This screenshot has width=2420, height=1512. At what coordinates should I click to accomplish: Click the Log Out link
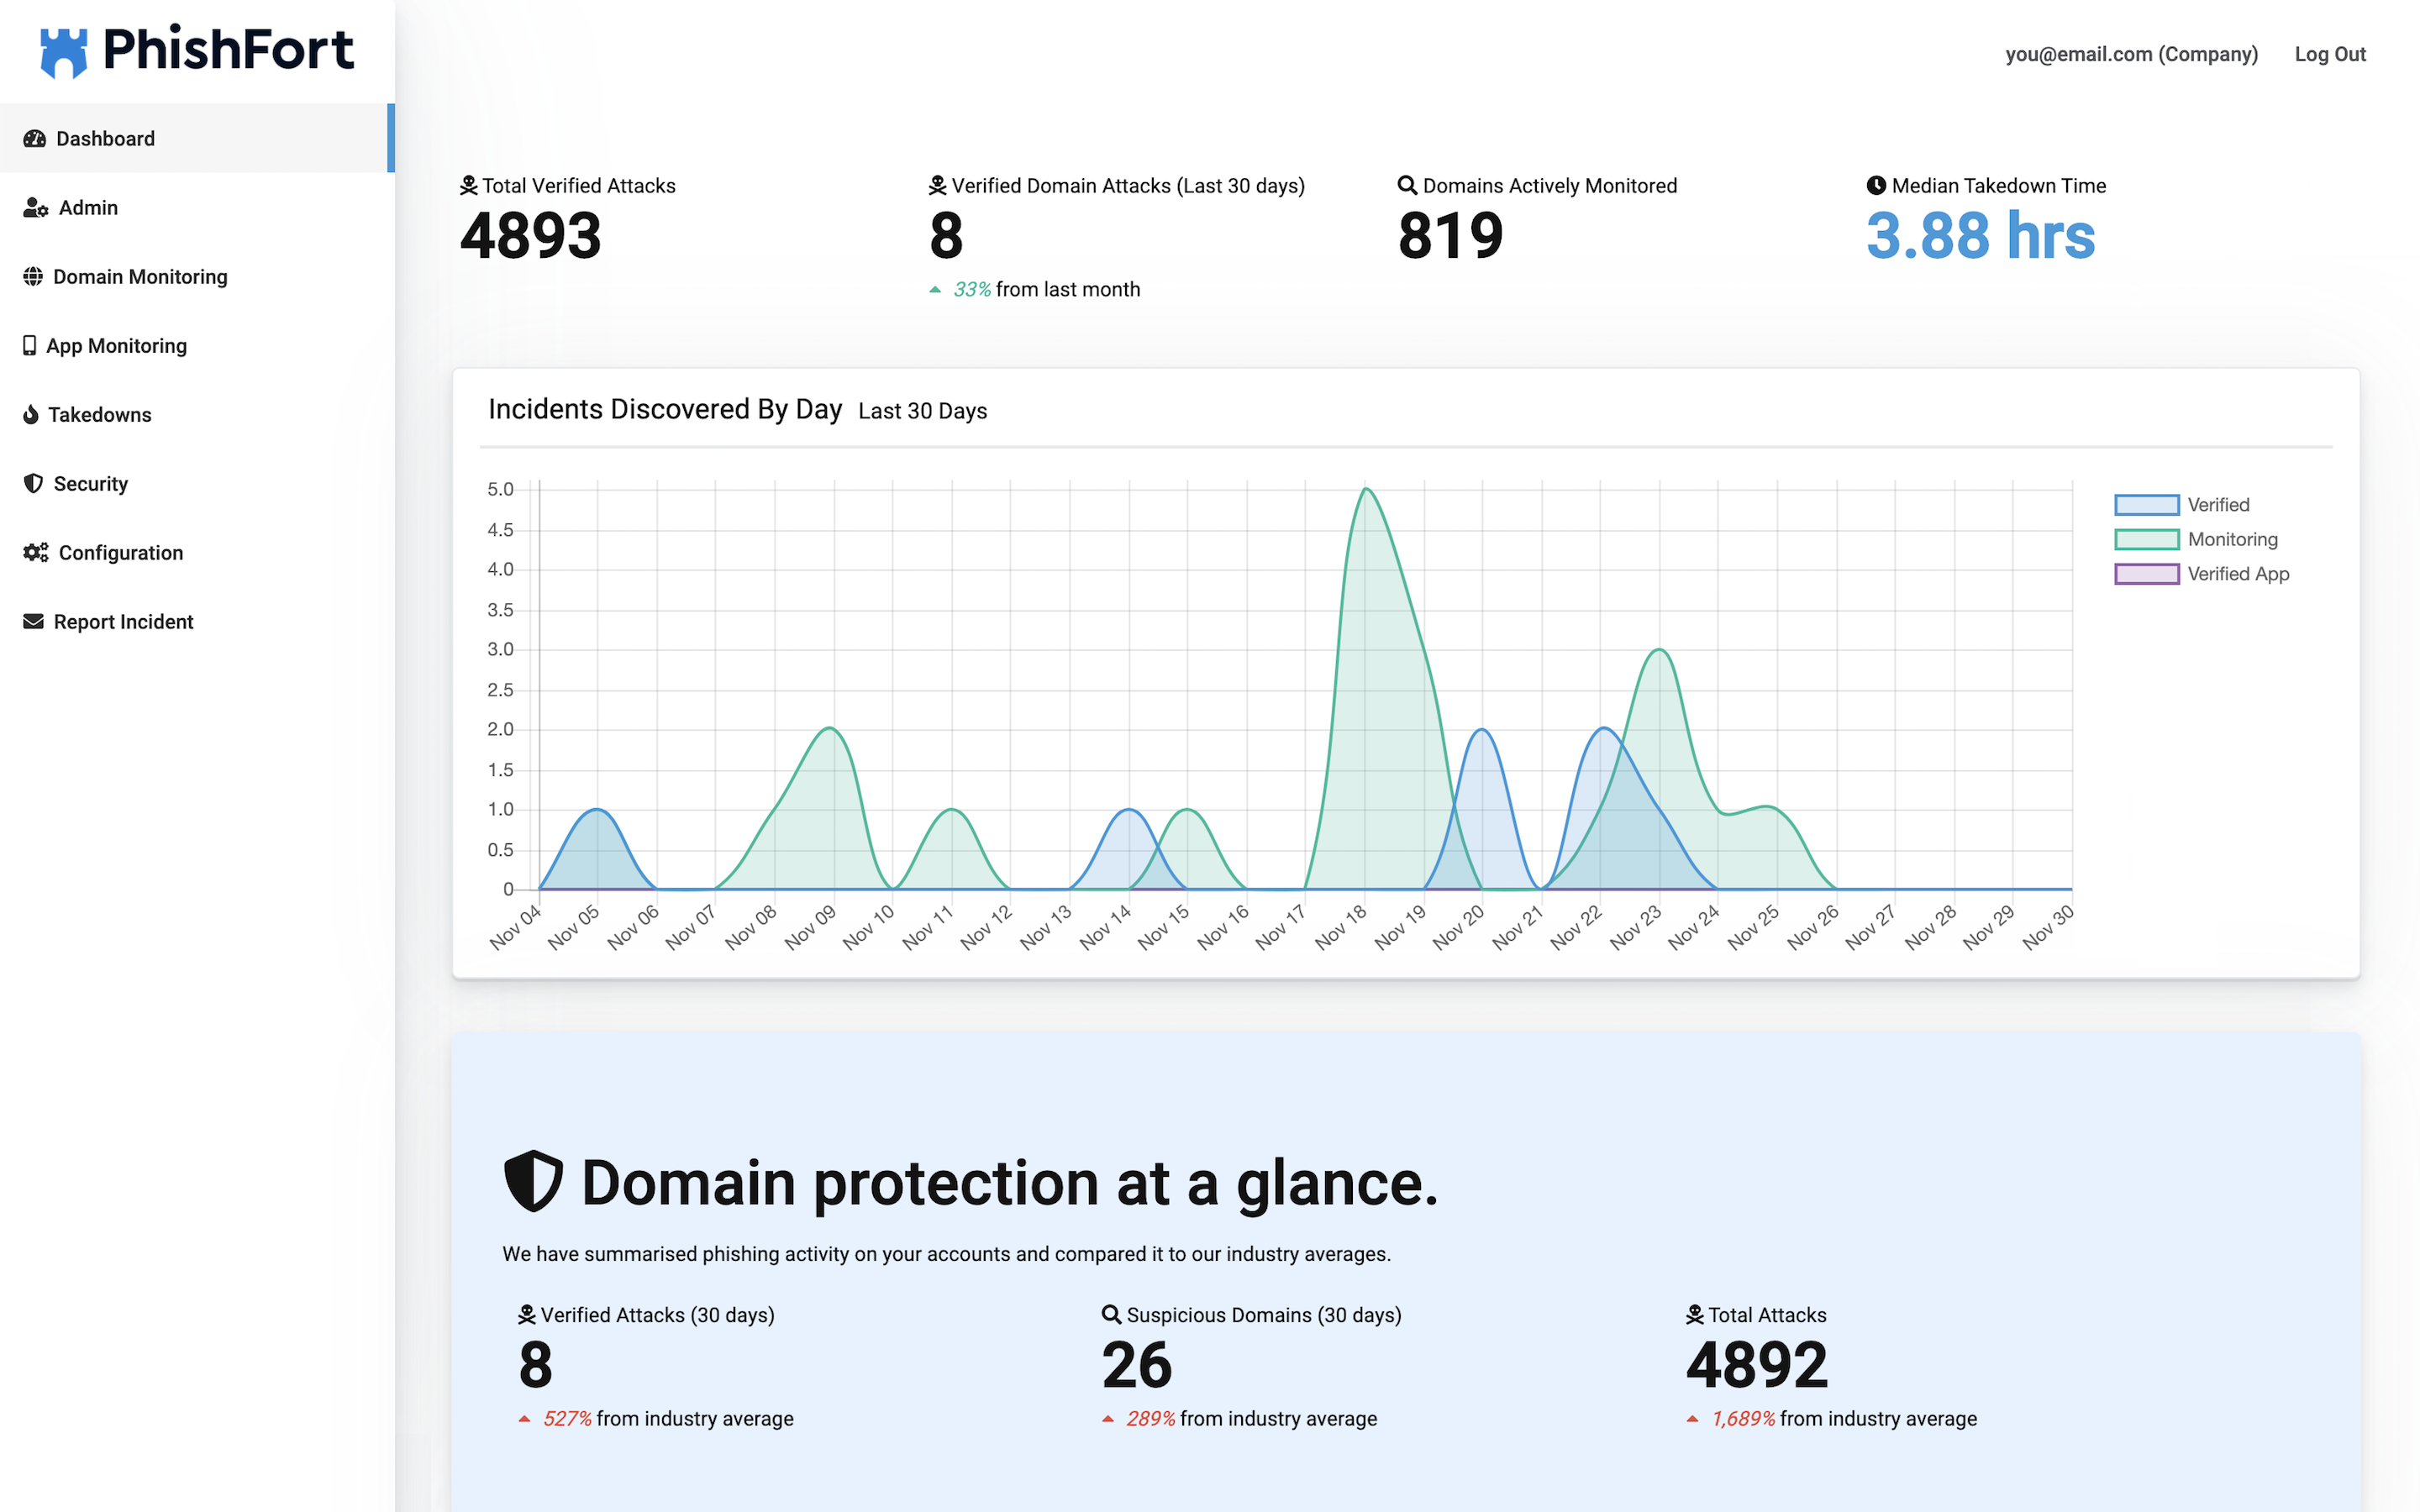[x=2329, y=55]
